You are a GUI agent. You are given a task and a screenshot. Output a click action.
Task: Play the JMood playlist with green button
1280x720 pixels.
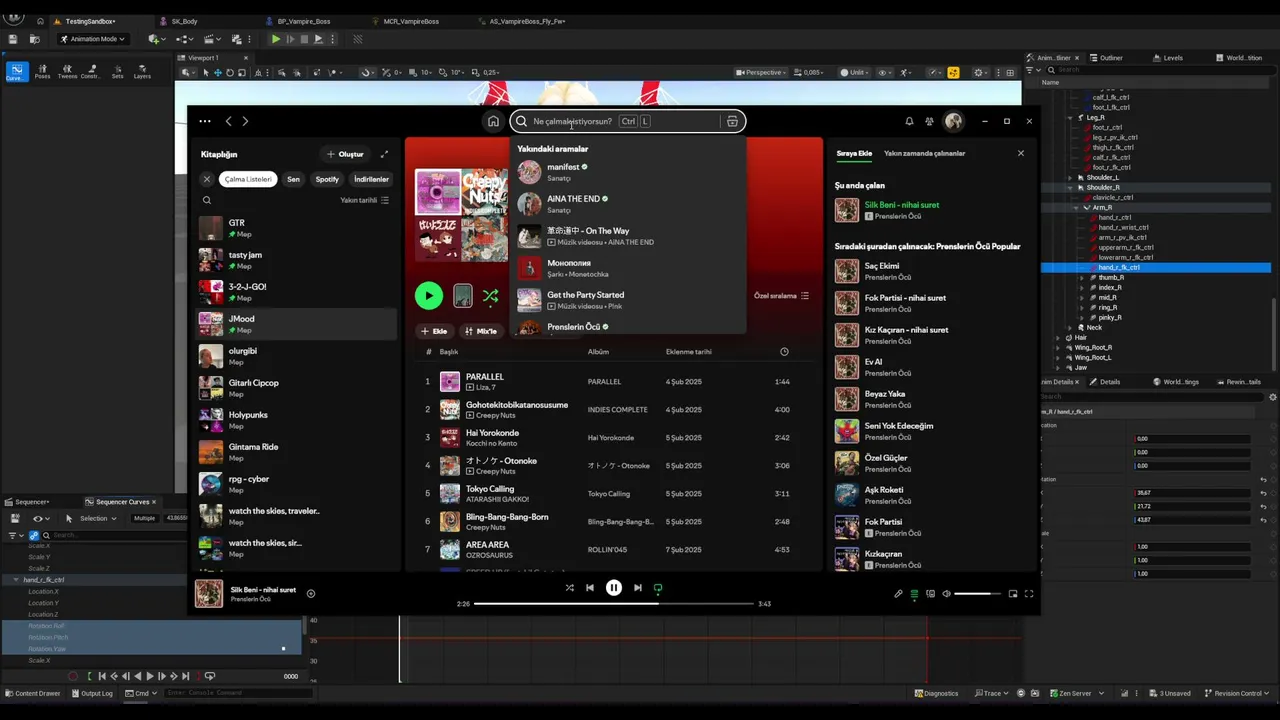coord(428,295)
